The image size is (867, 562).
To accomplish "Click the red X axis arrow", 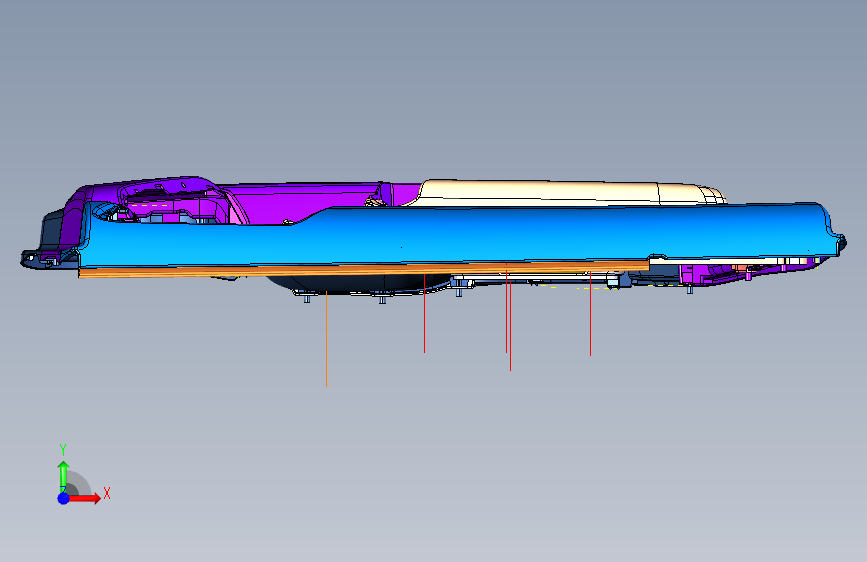I will [85, 498].
